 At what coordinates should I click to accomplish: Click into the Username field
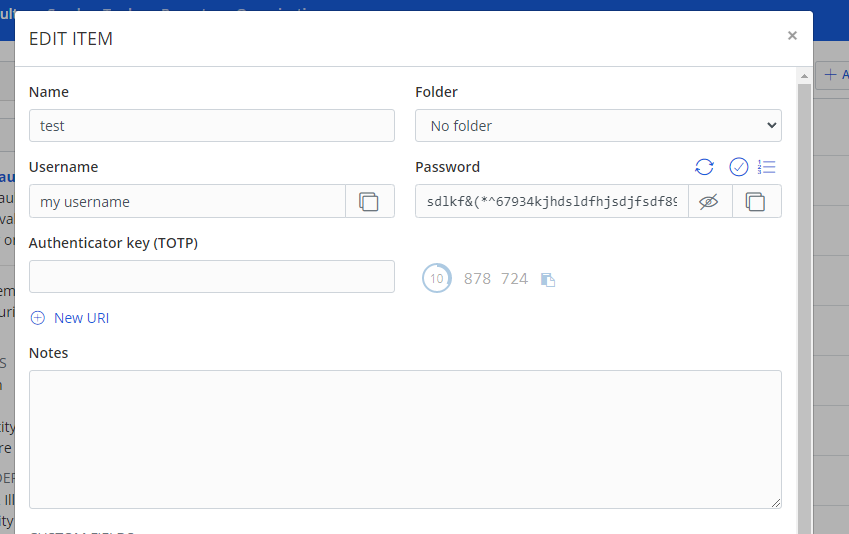pos(187,201)
